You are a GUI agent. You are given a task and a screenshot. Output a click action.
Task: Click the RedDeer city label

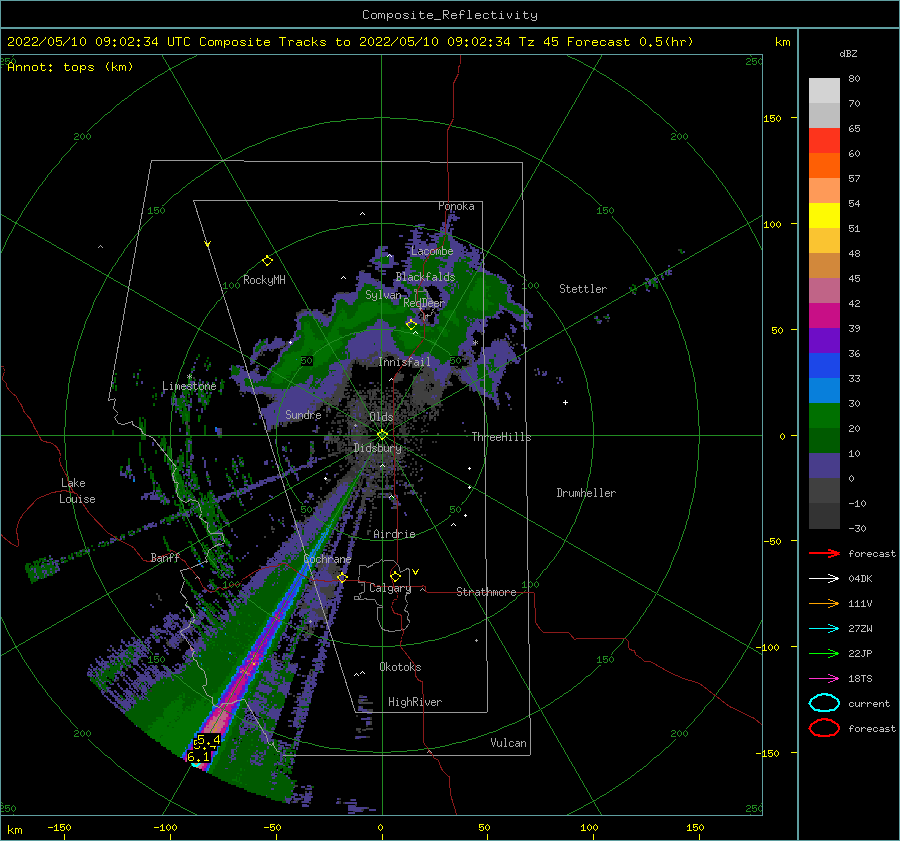[x=424, y=303]
